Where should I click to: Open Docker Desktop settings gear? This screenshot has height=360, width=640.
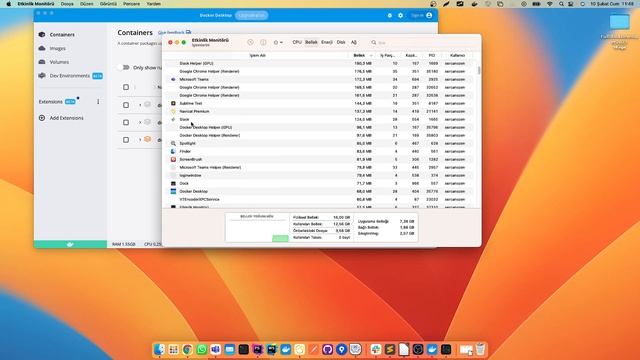coord(400,16)
